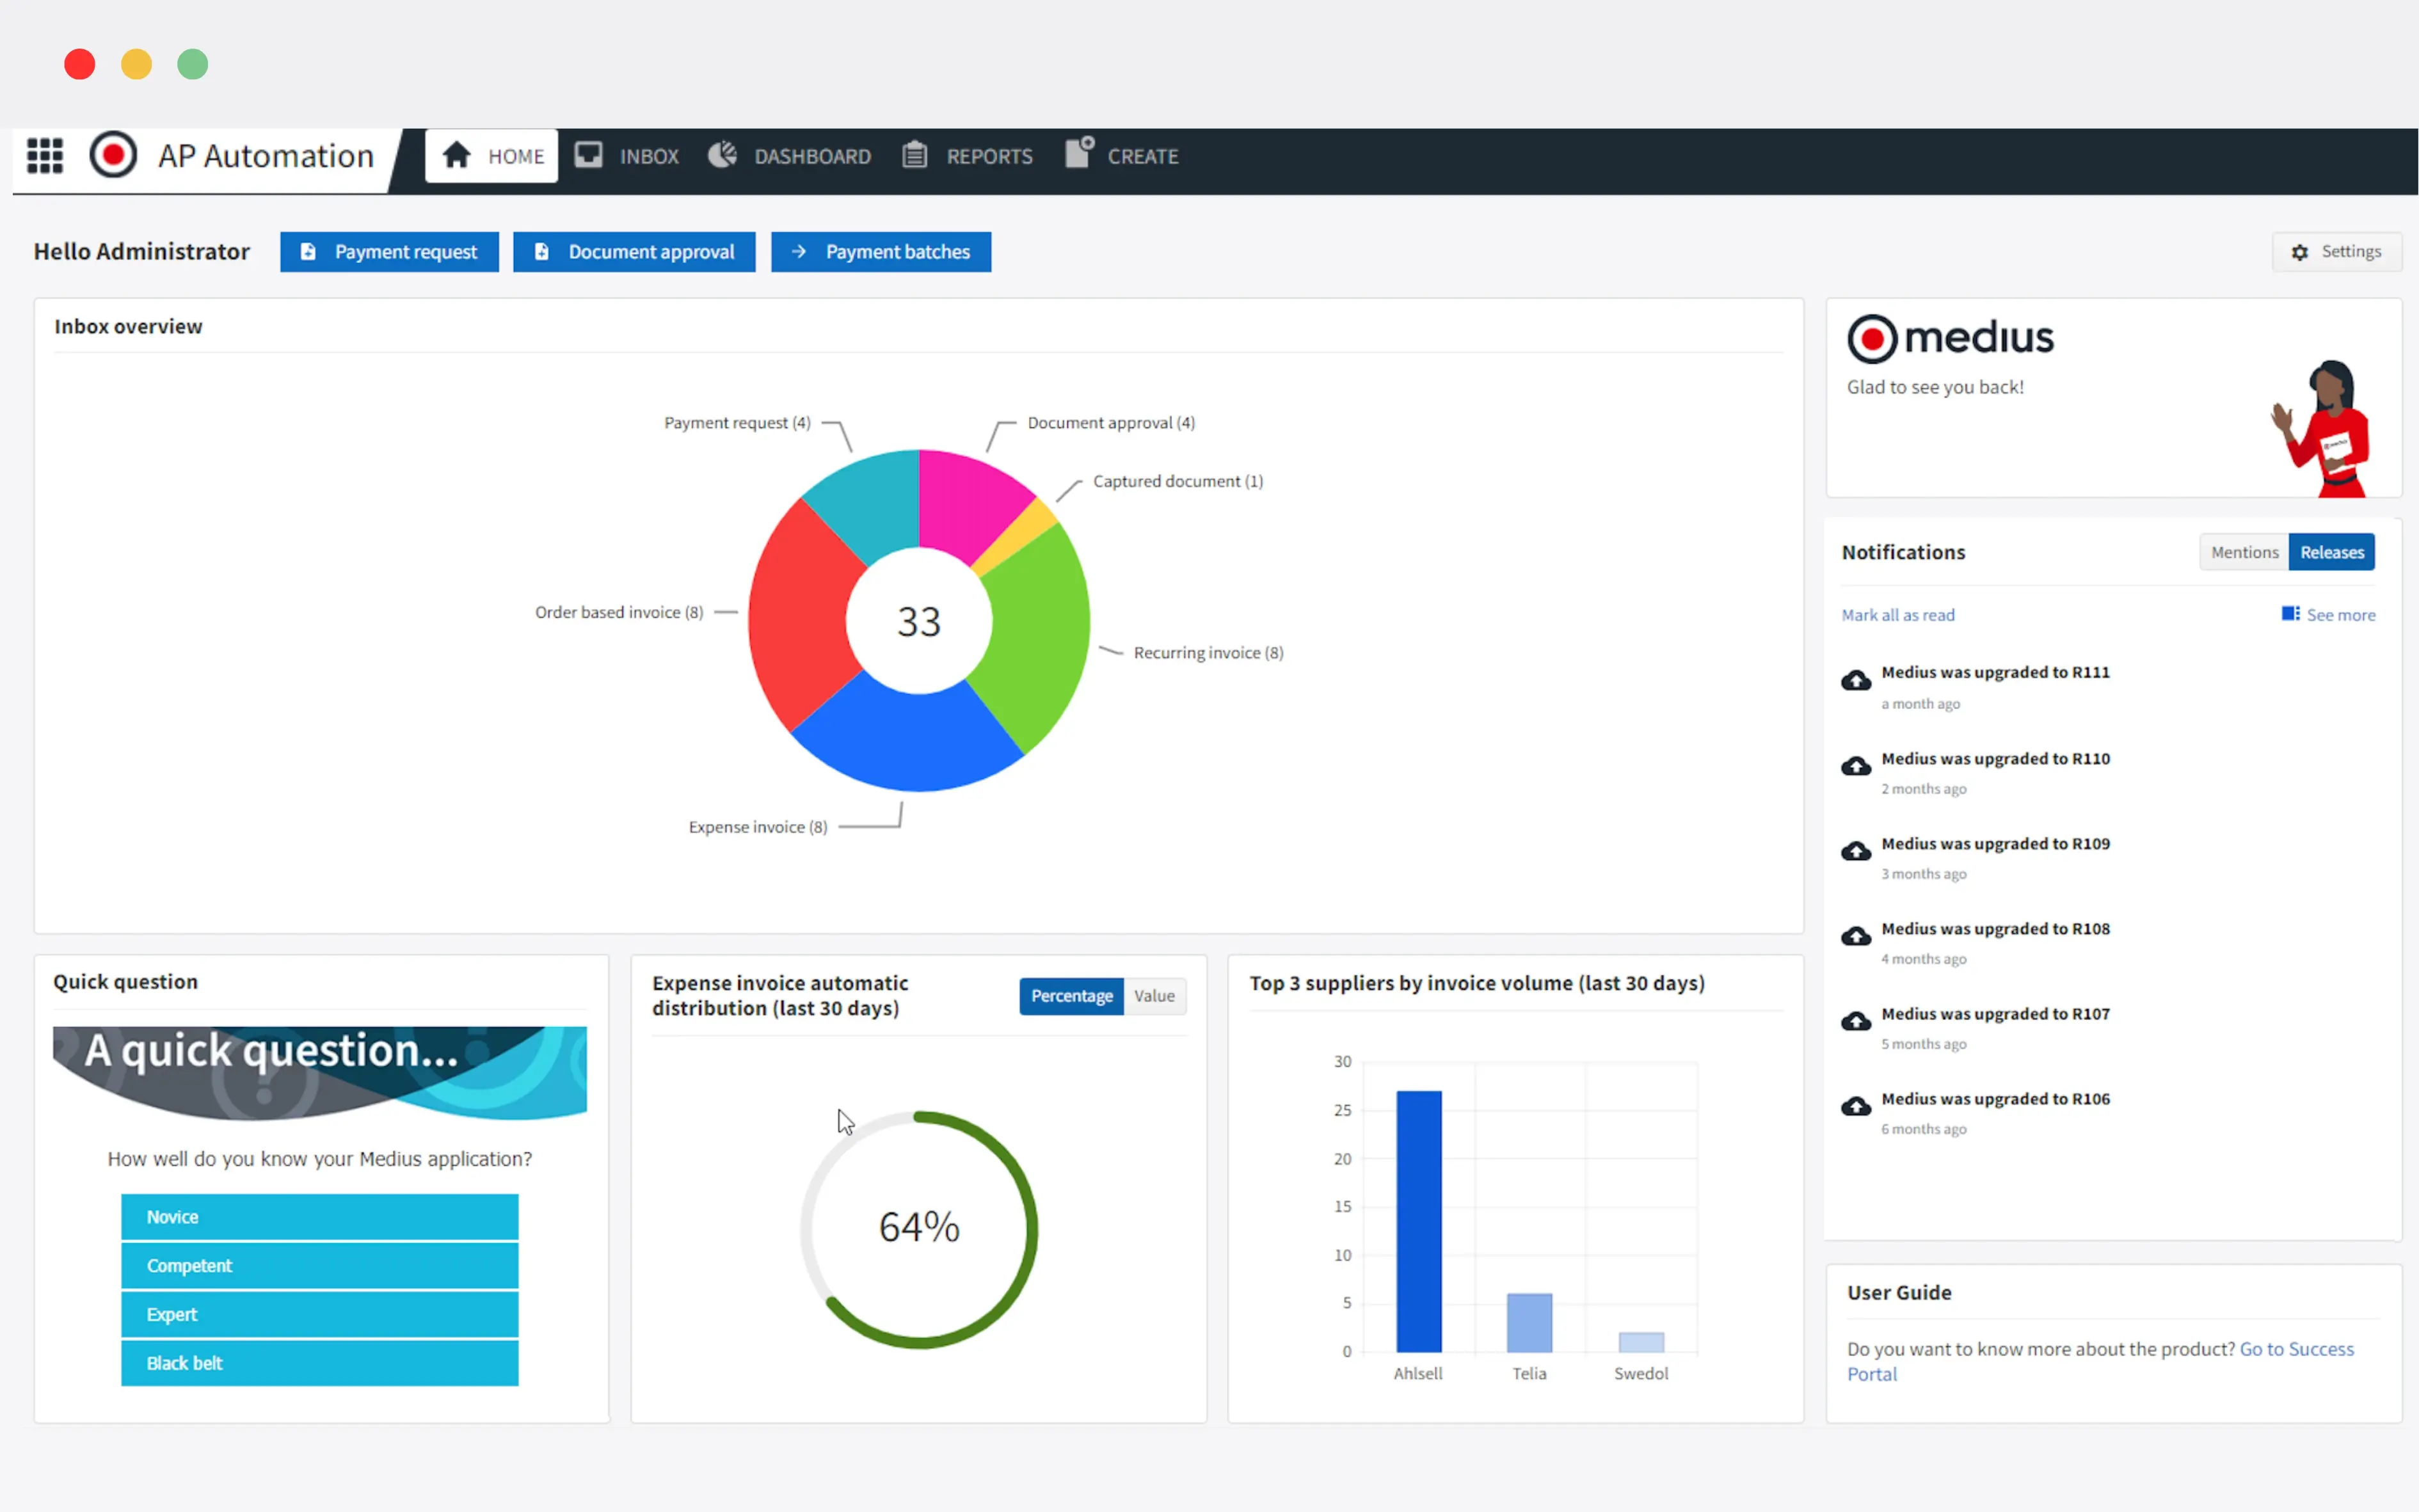Click the Create document icon
Image resolution: width=2419 pixels, height=1512 pixels.
pos(1078,153)
